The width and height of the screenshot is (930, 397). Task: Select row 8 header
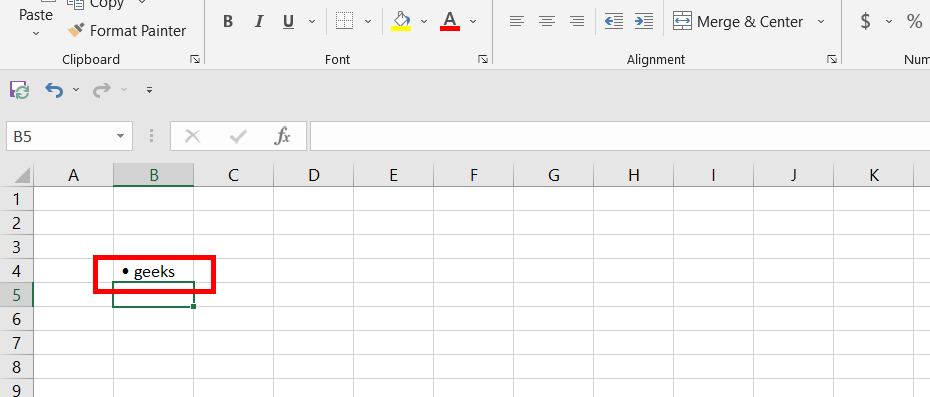[x=17, y=367]
